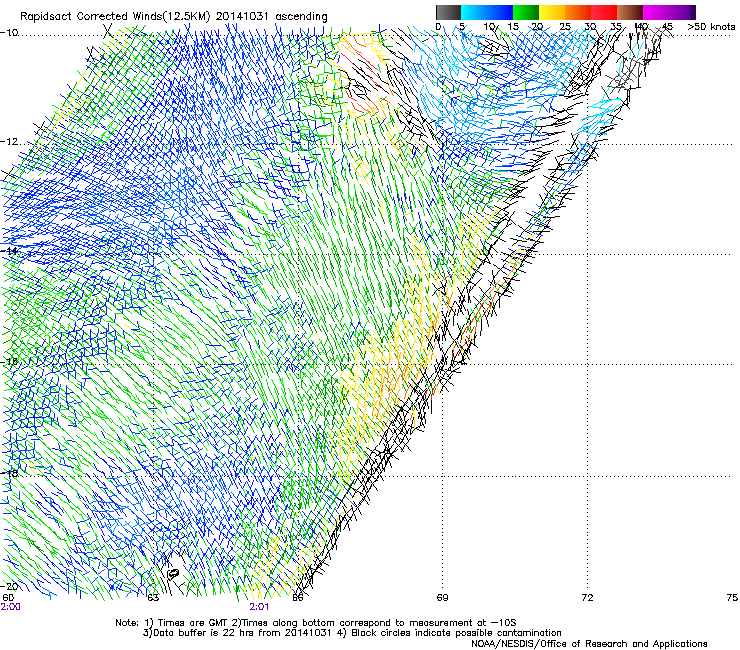Click the 63 longitude axis label
Screen dimensions: 740x650
pos(153,598)
